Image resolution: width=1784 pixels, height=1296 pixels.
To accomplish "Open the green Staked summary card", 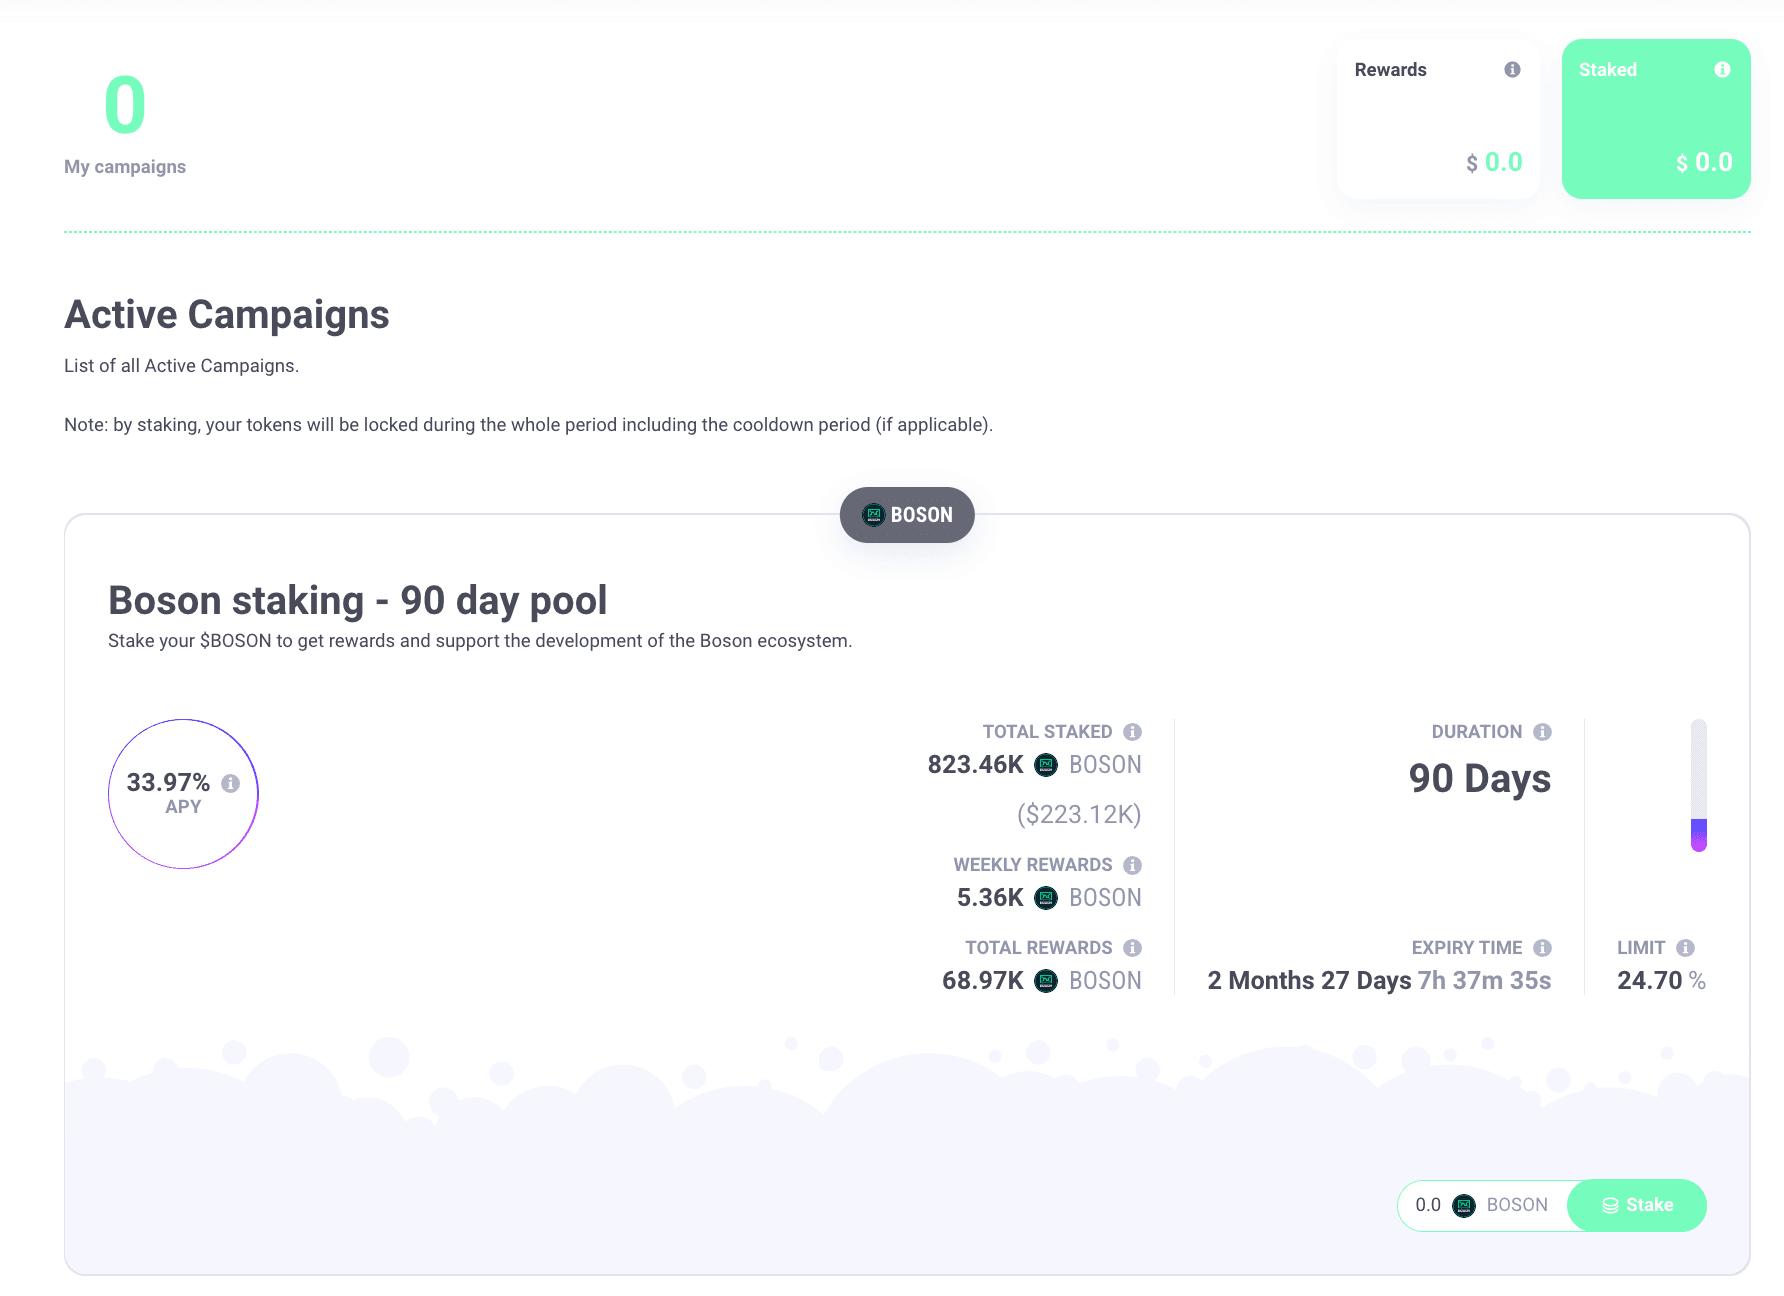I will click(x=1656, y=119).
